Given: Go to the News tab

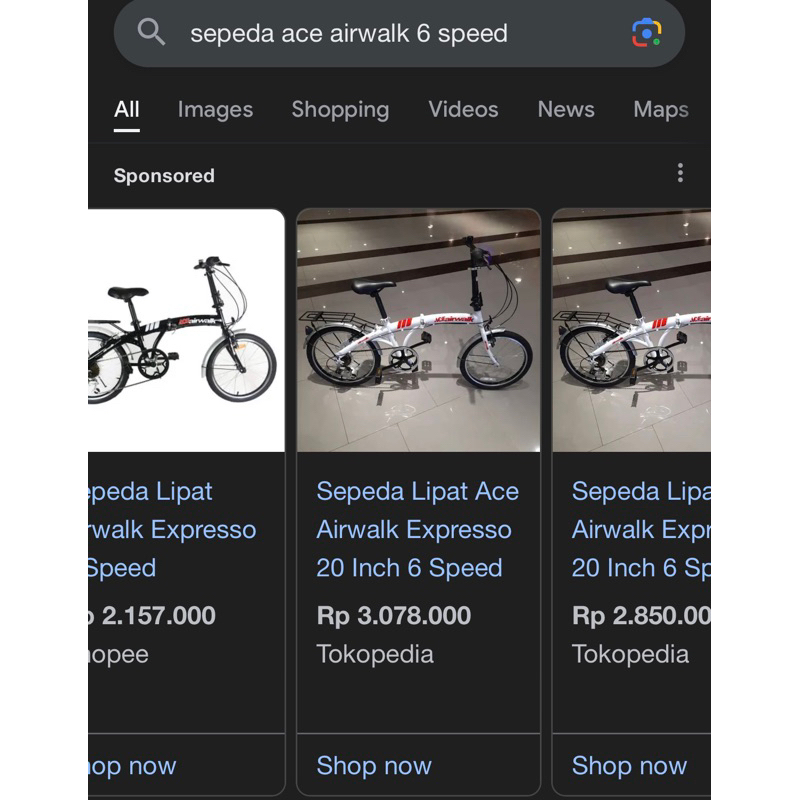Looking at the screenshot, I should (x=566, y=110).
